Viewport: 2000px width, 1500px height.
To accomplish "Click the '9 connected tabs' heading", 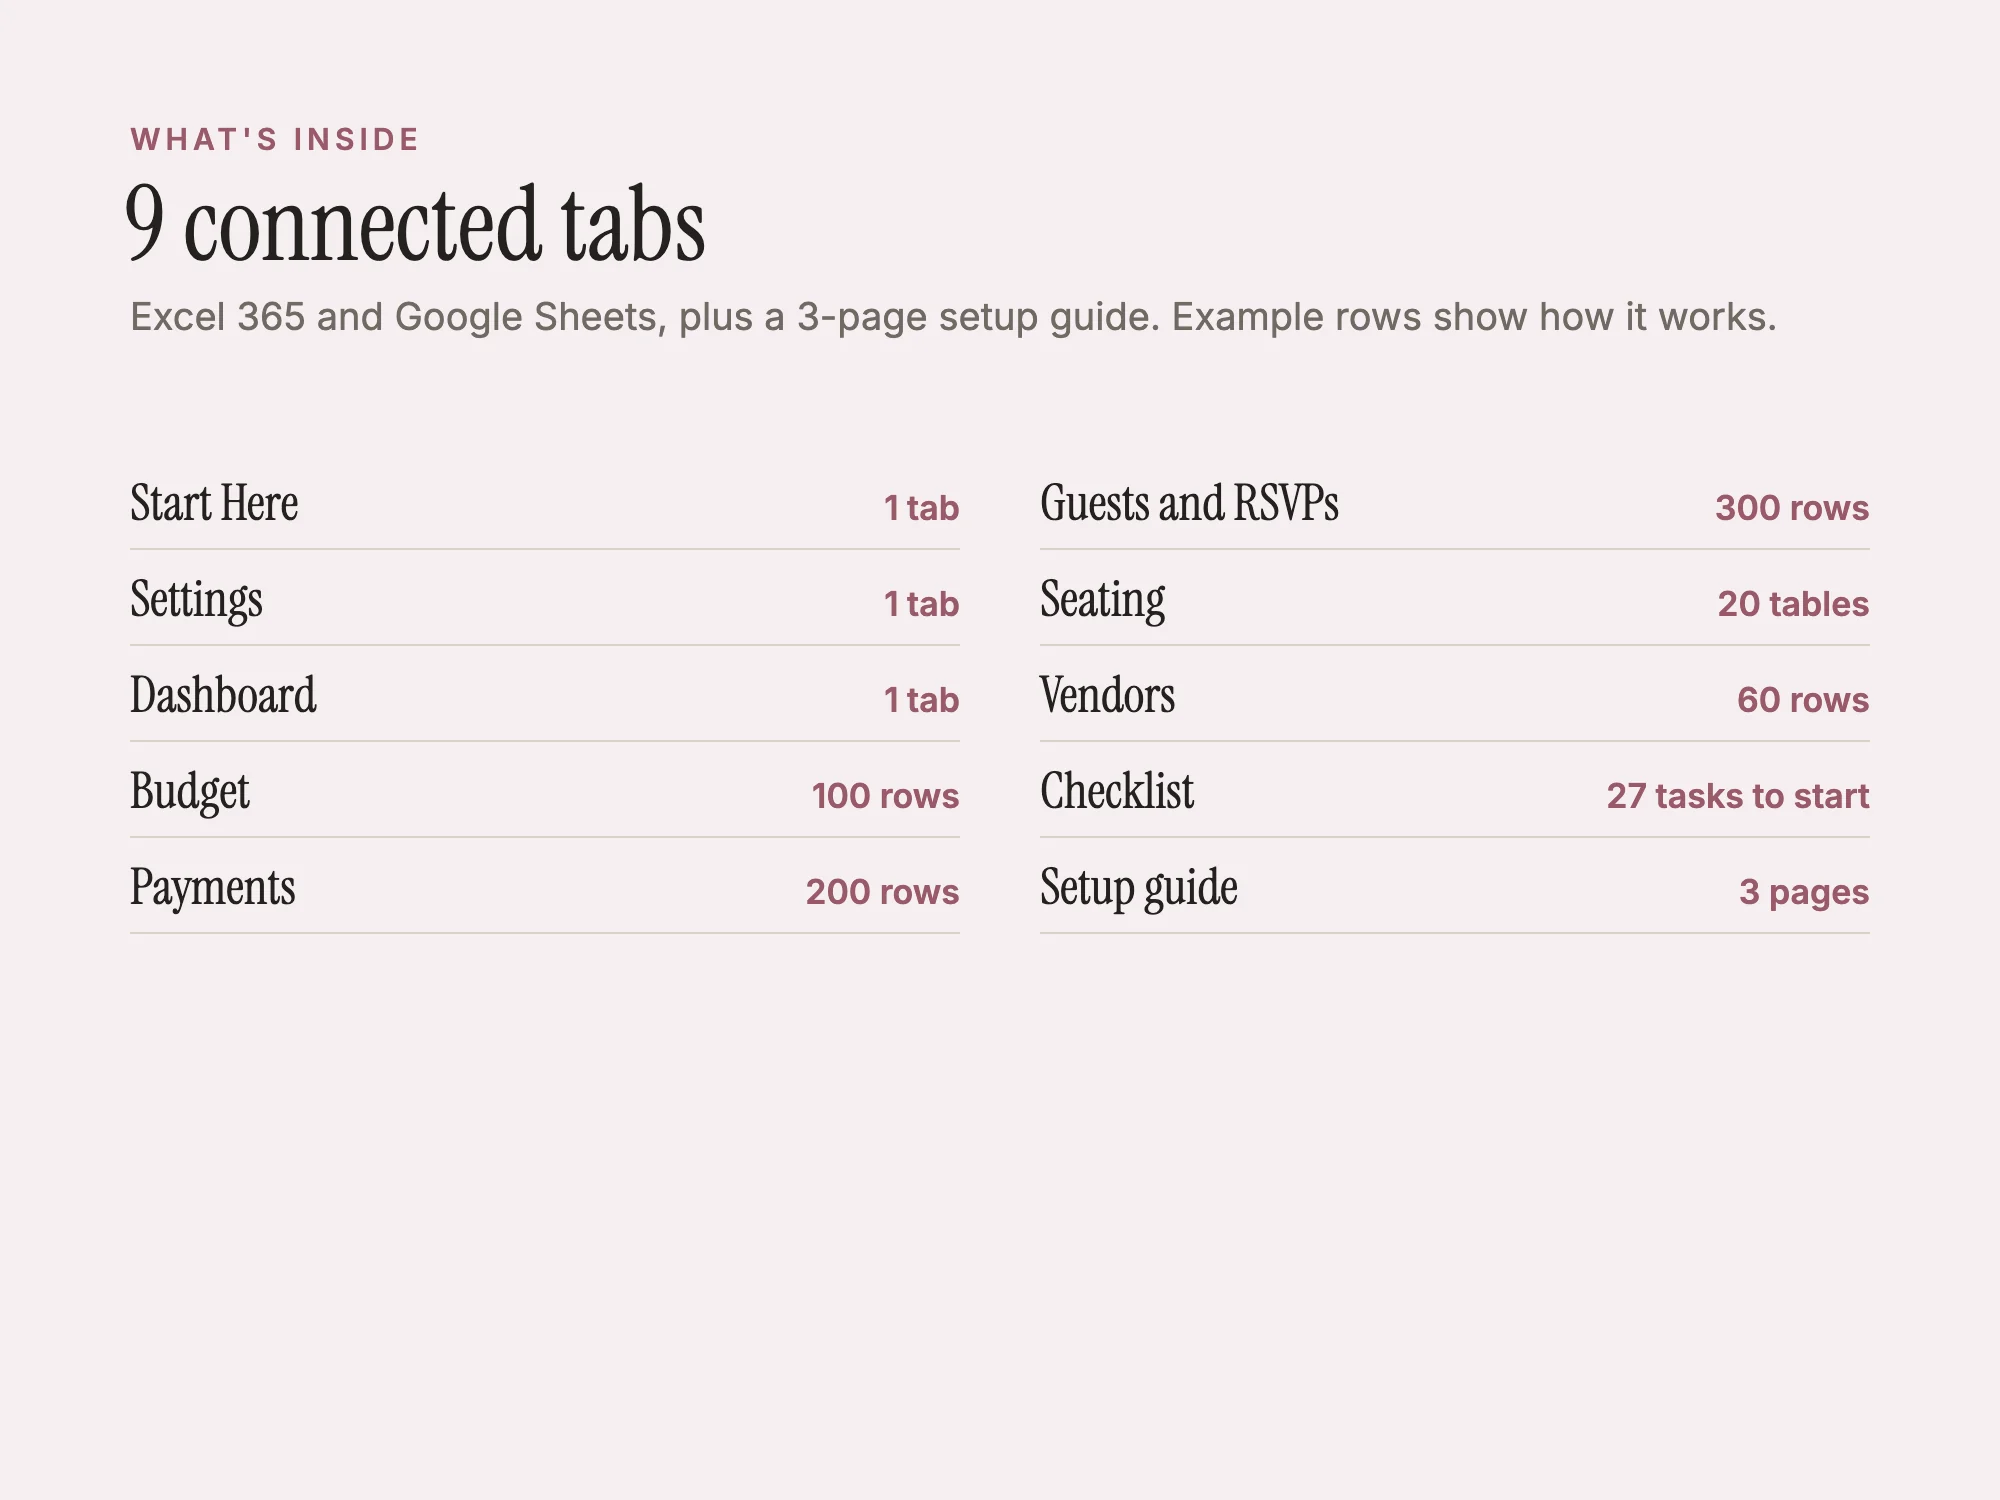I will pyautogui.click(x=415, y=224).
